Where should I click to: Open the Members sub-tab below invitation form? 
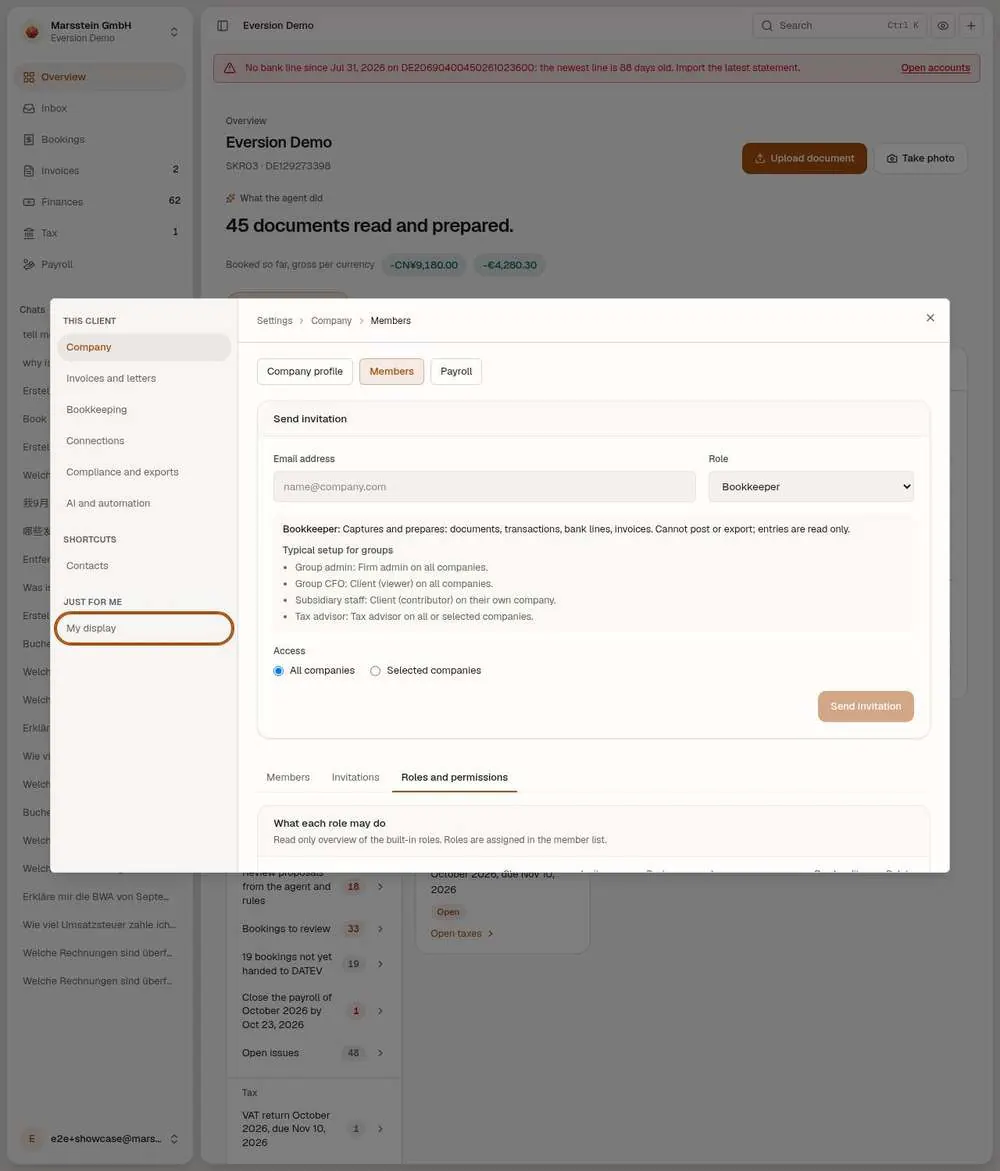(288, 777)
